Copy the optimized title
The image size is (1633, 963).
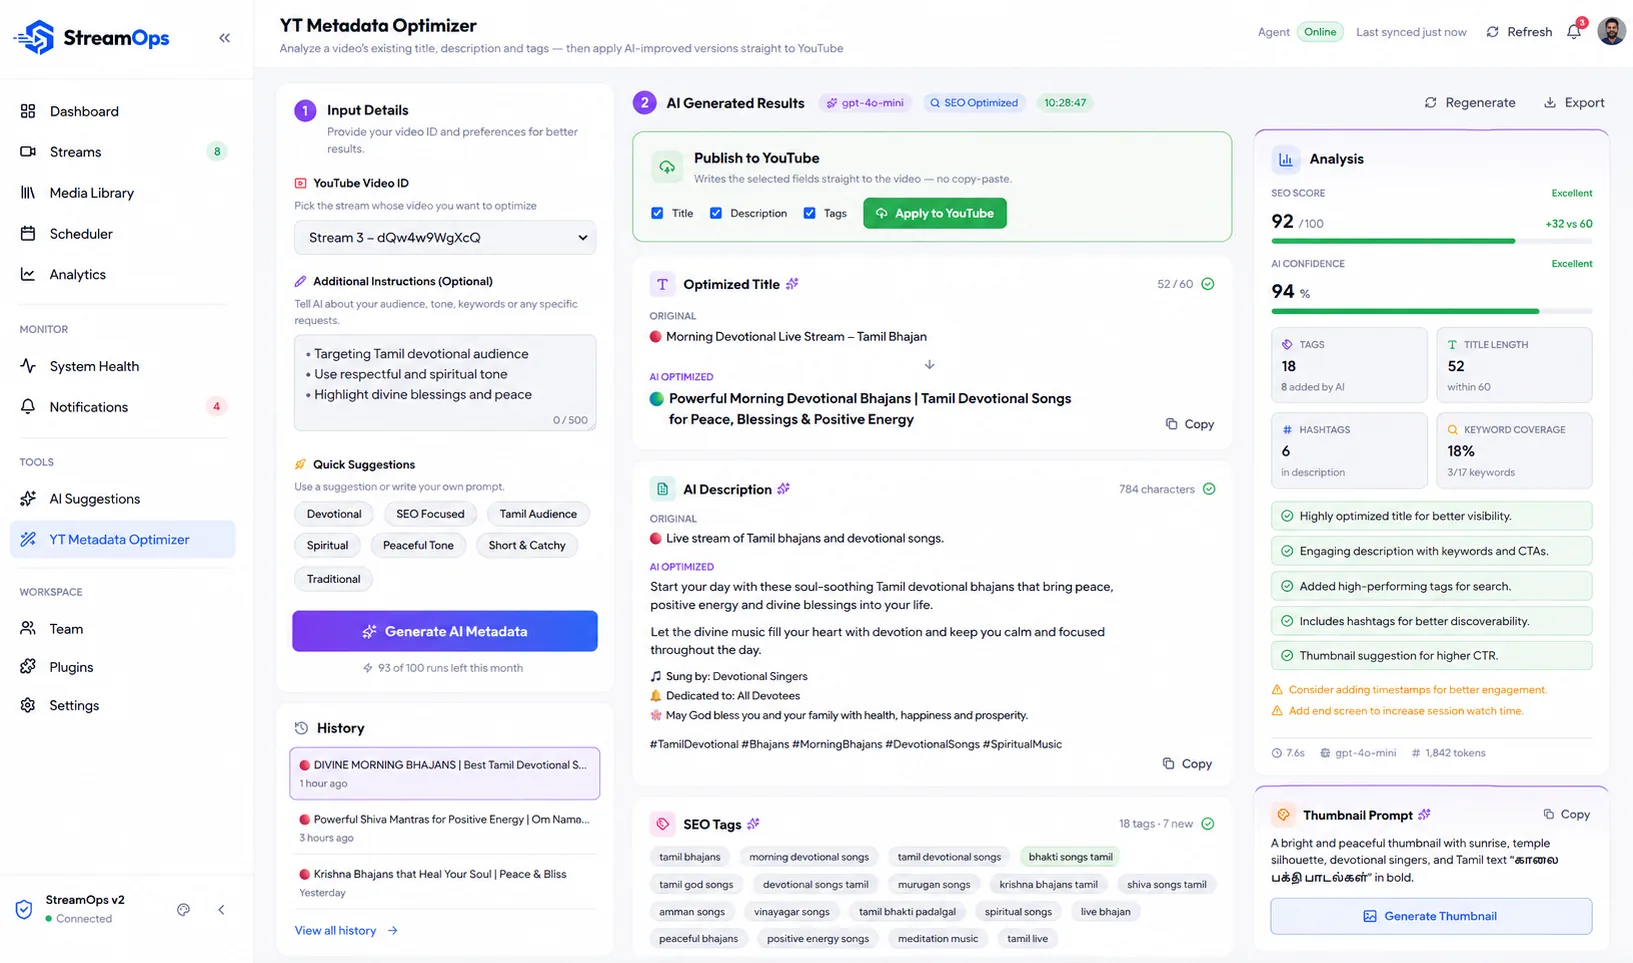coord(1190,424)
